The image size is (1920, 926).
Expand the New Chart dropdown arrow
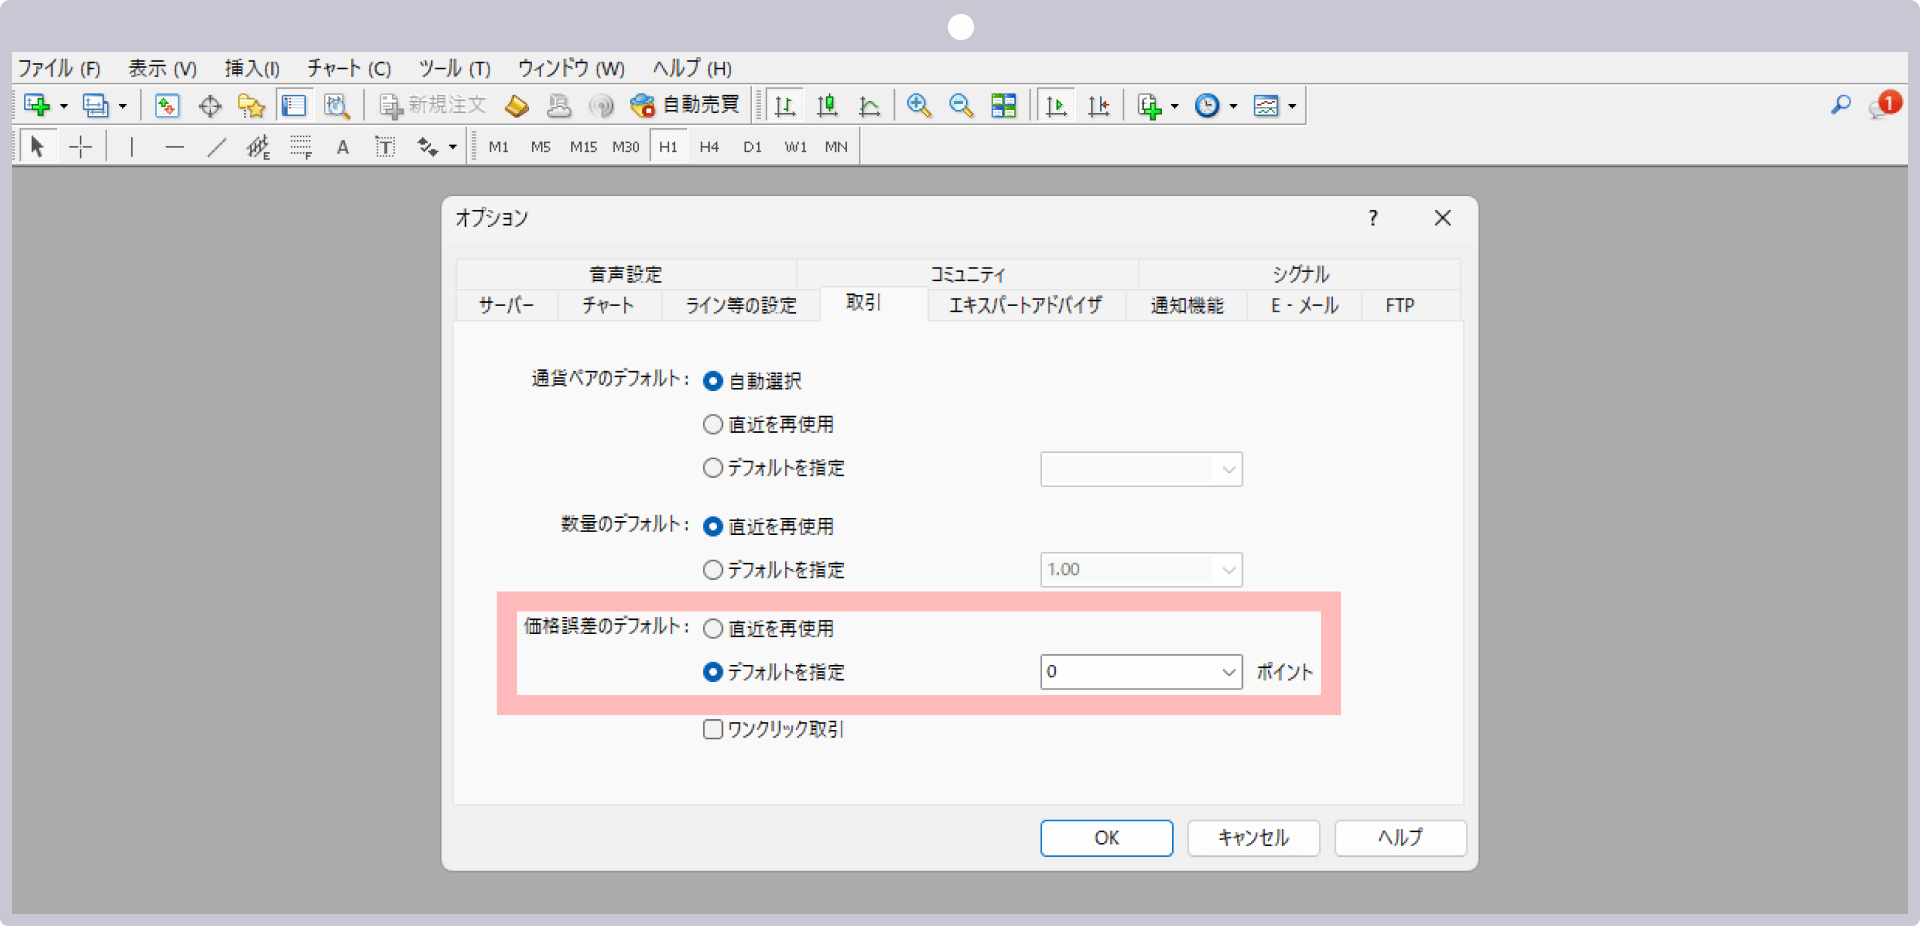pos(63,106)
